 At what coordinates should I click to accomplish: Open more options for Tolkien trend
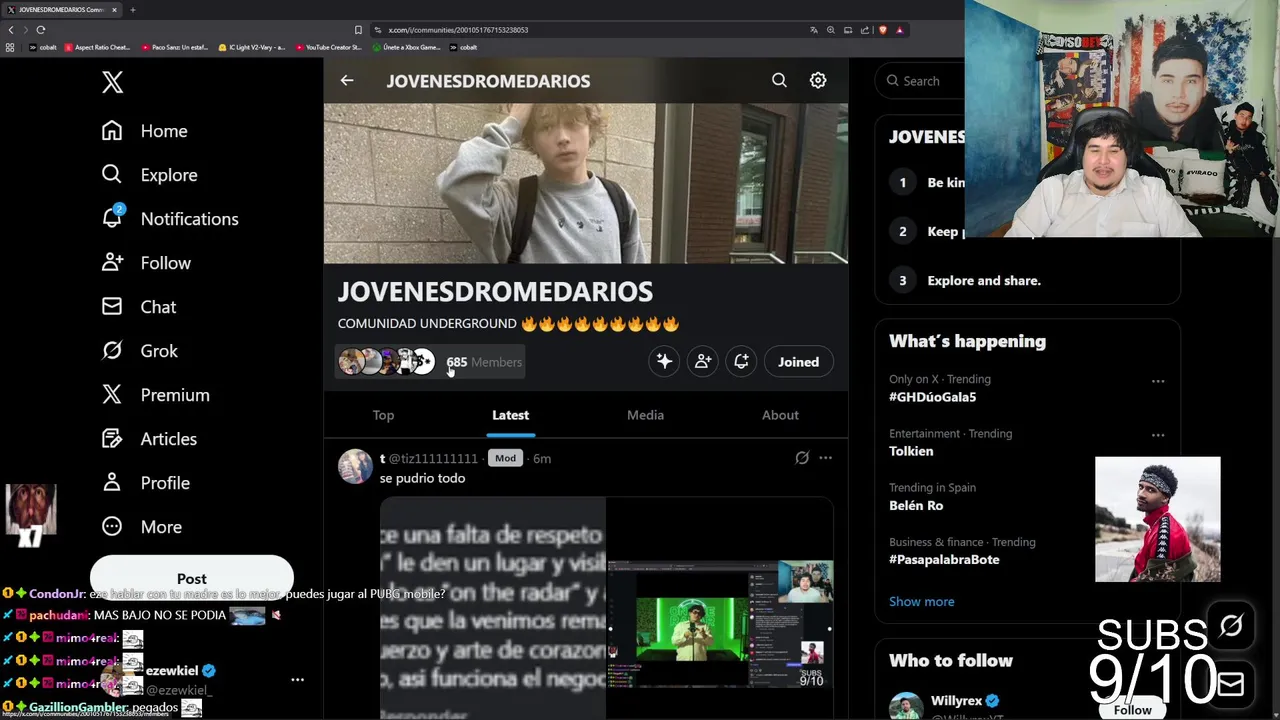[x=1158, y=435]
